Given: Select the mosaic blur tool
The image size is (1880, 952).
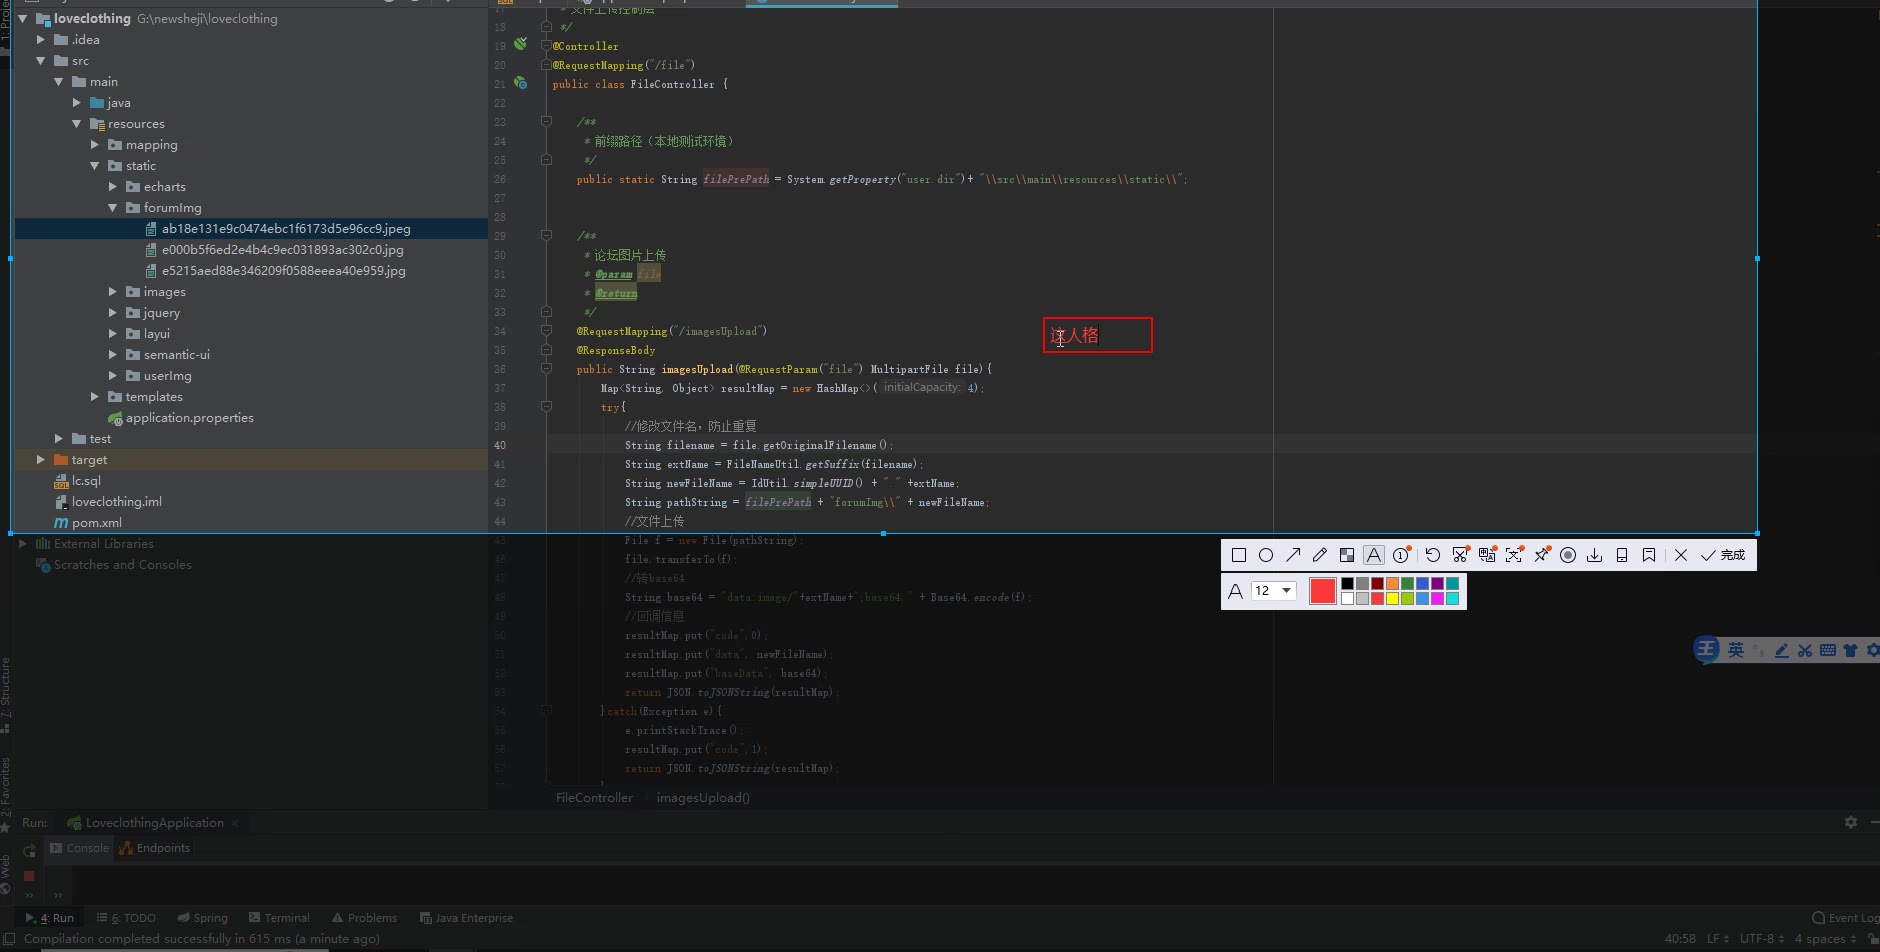Looking at the screenshot, I should 1347,555.
